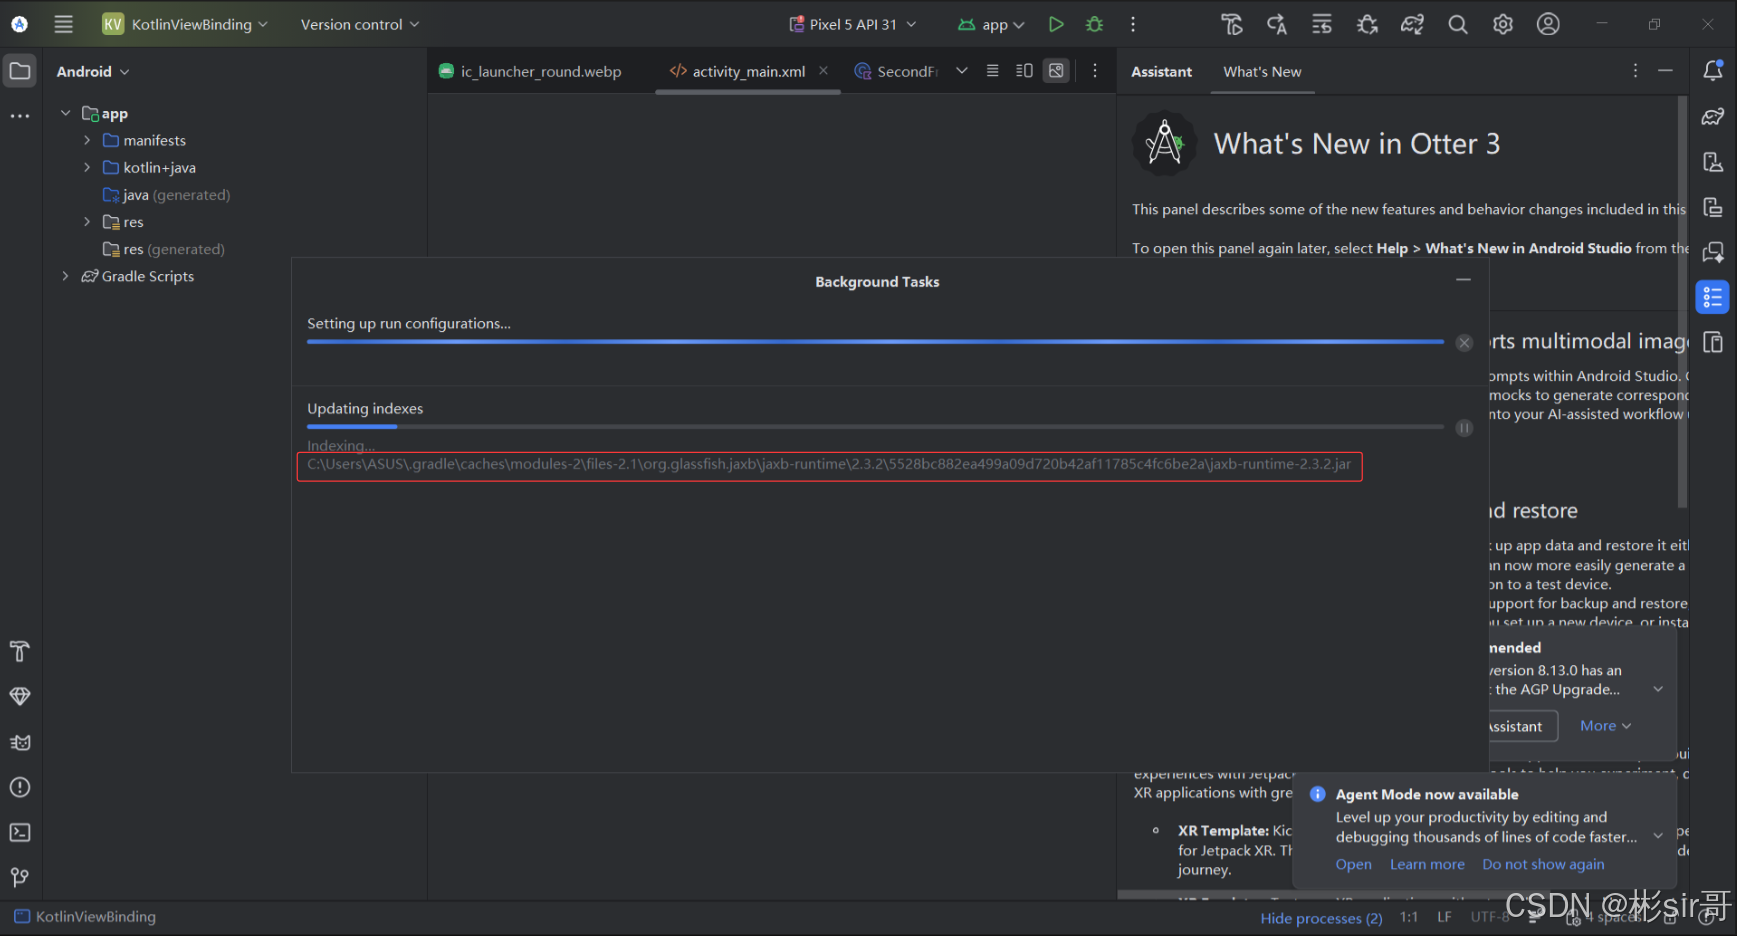Open Problems exclamation tool window
Screen dimensions: 1737x936
pos(20,787)
